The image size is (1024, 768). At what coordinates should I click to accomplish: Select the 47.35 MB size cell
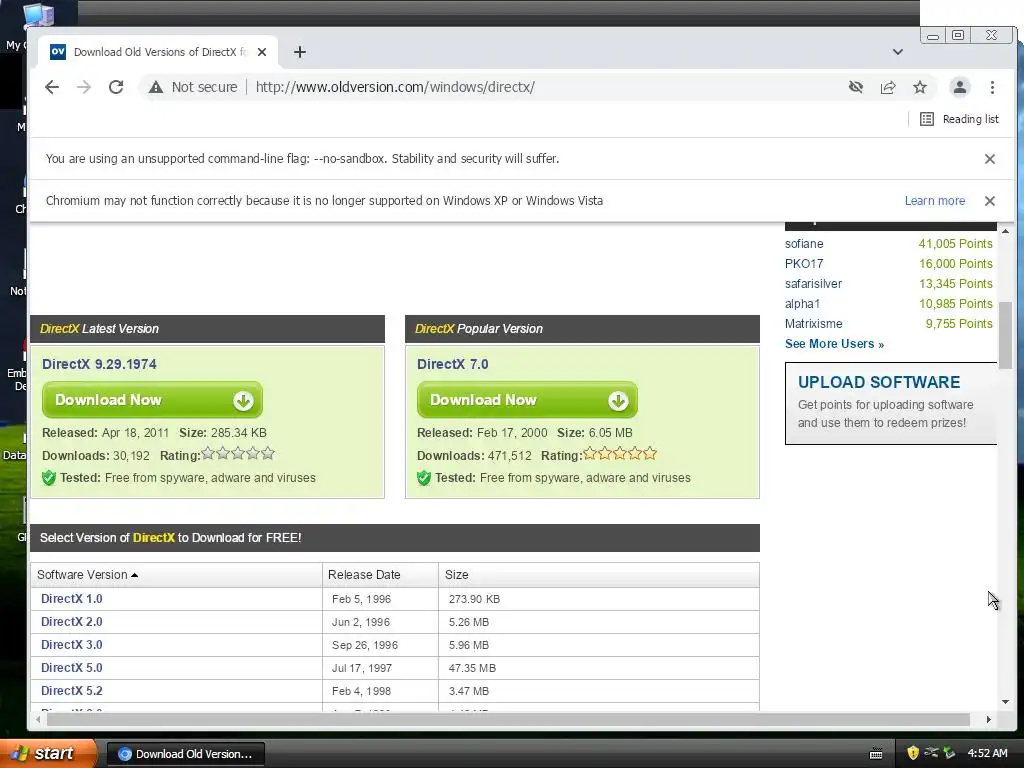tap(472, 668)
